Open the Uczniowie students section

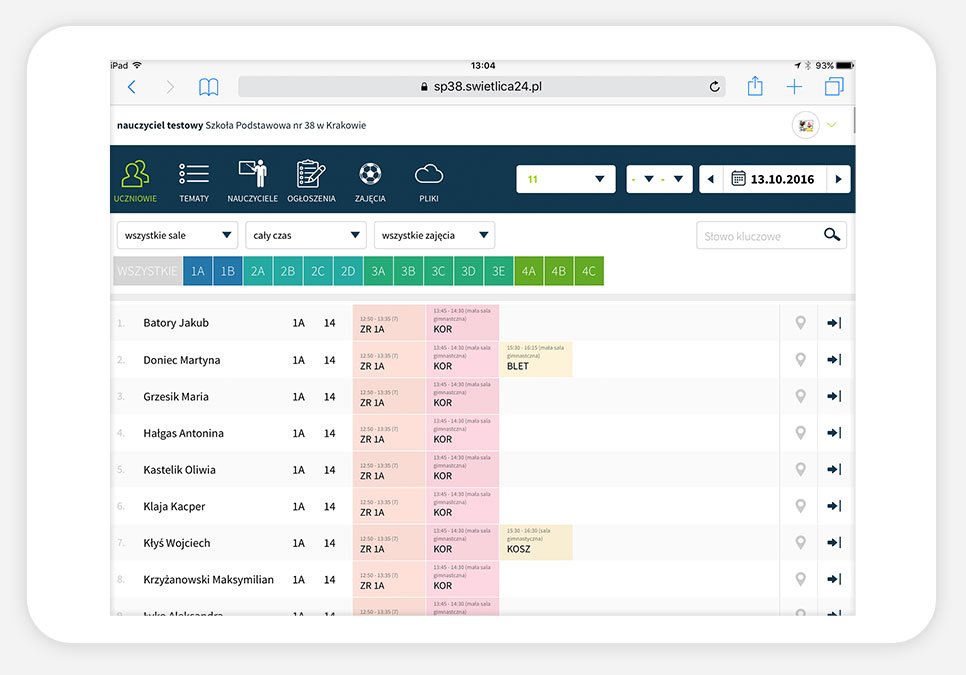(135, 181)
